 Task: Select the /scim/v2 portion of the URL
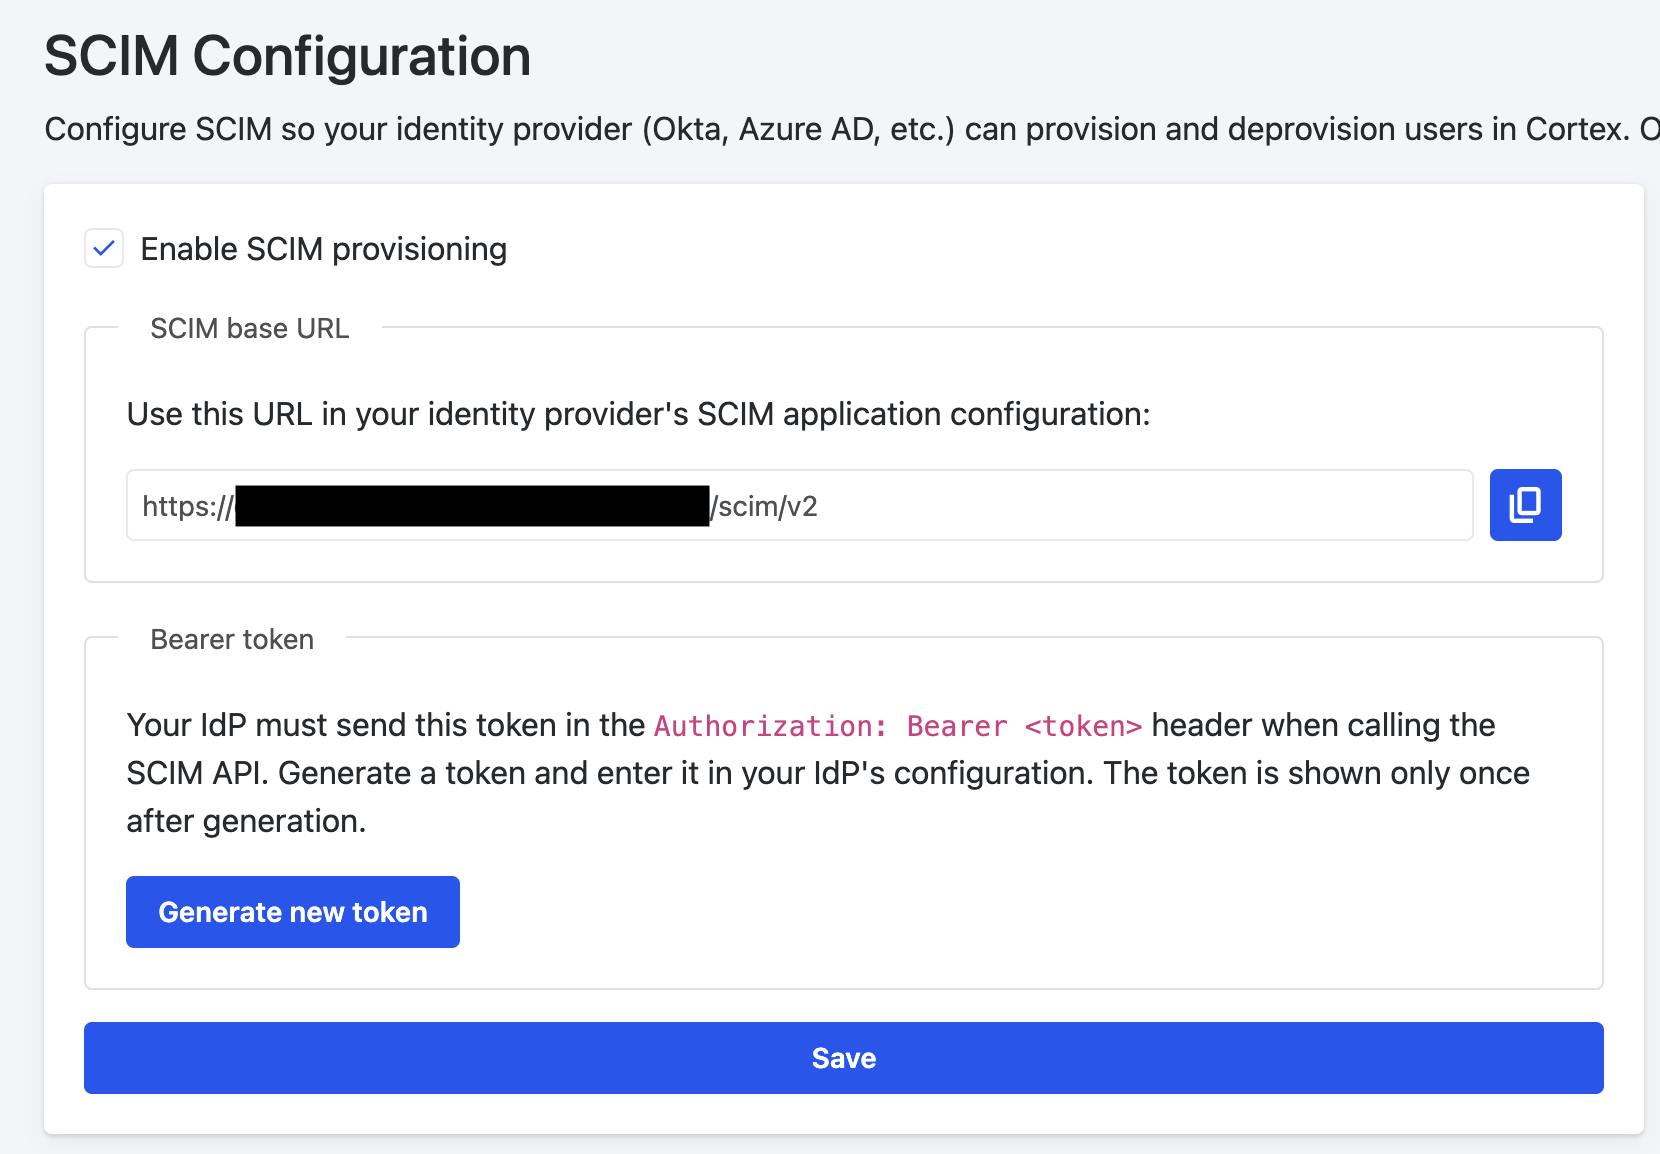pos(765,506)
